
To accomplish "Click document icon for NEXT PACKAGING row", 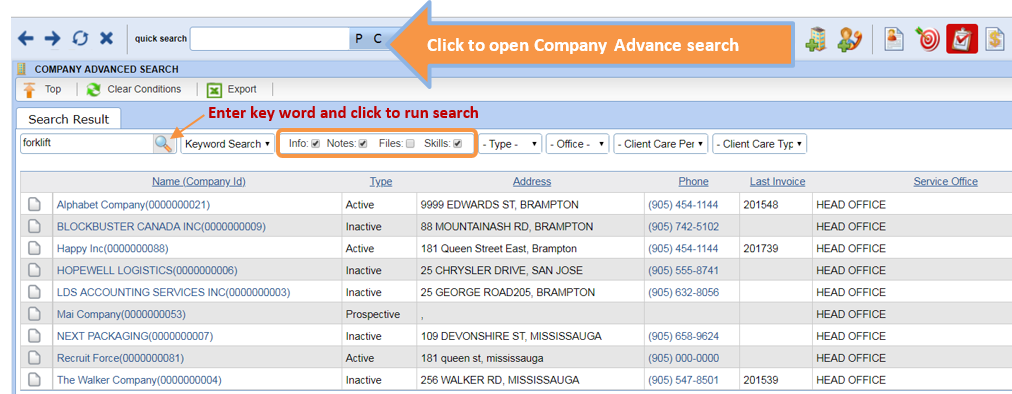I will pos(34,337).
